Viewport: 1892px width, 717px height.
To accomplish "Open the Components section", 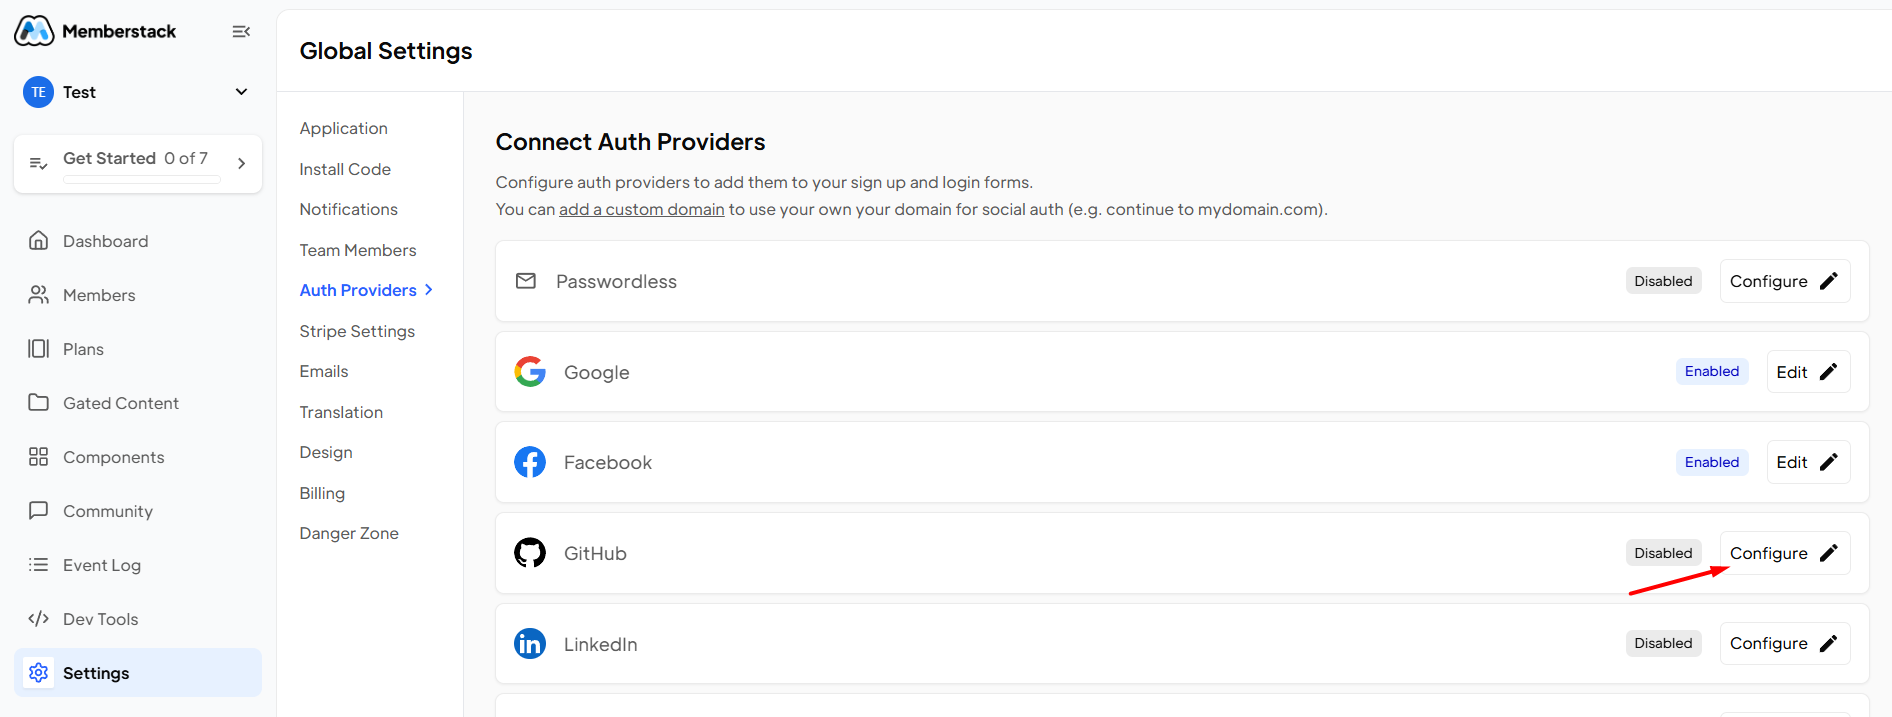I will click(x=138, y=457).
